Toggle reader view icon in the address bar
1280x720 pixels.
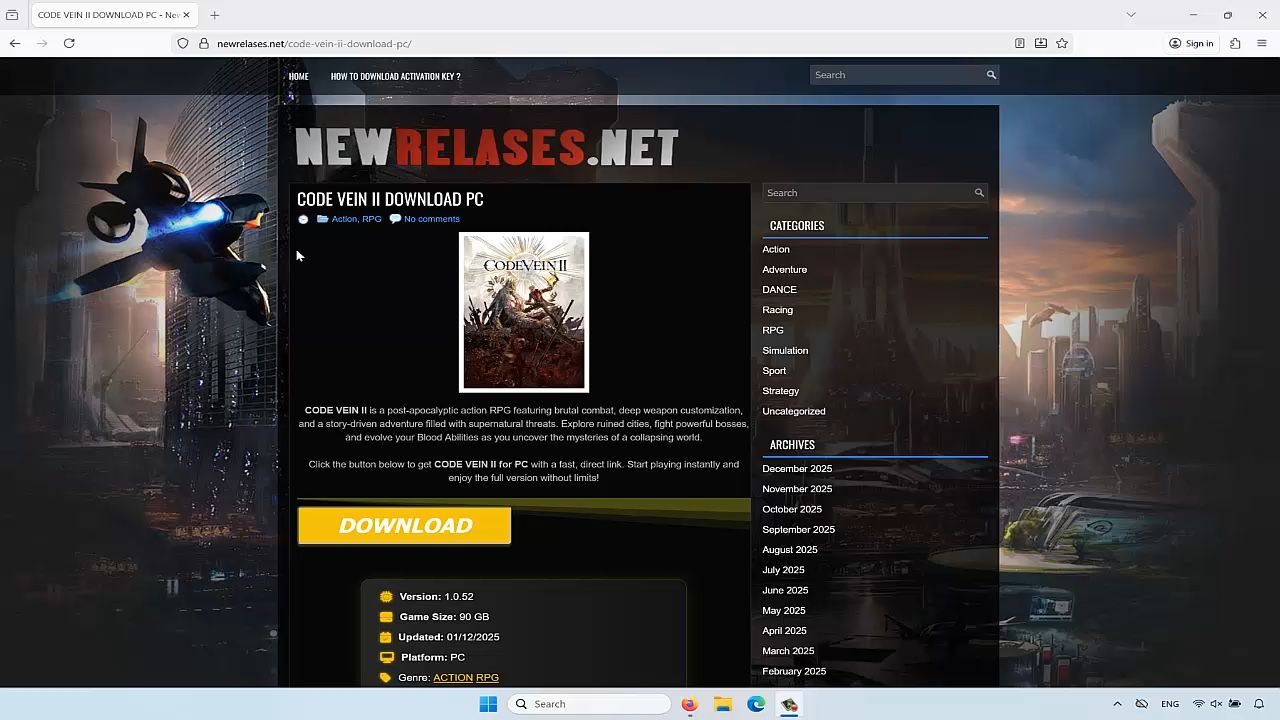tap(1019, 43)
